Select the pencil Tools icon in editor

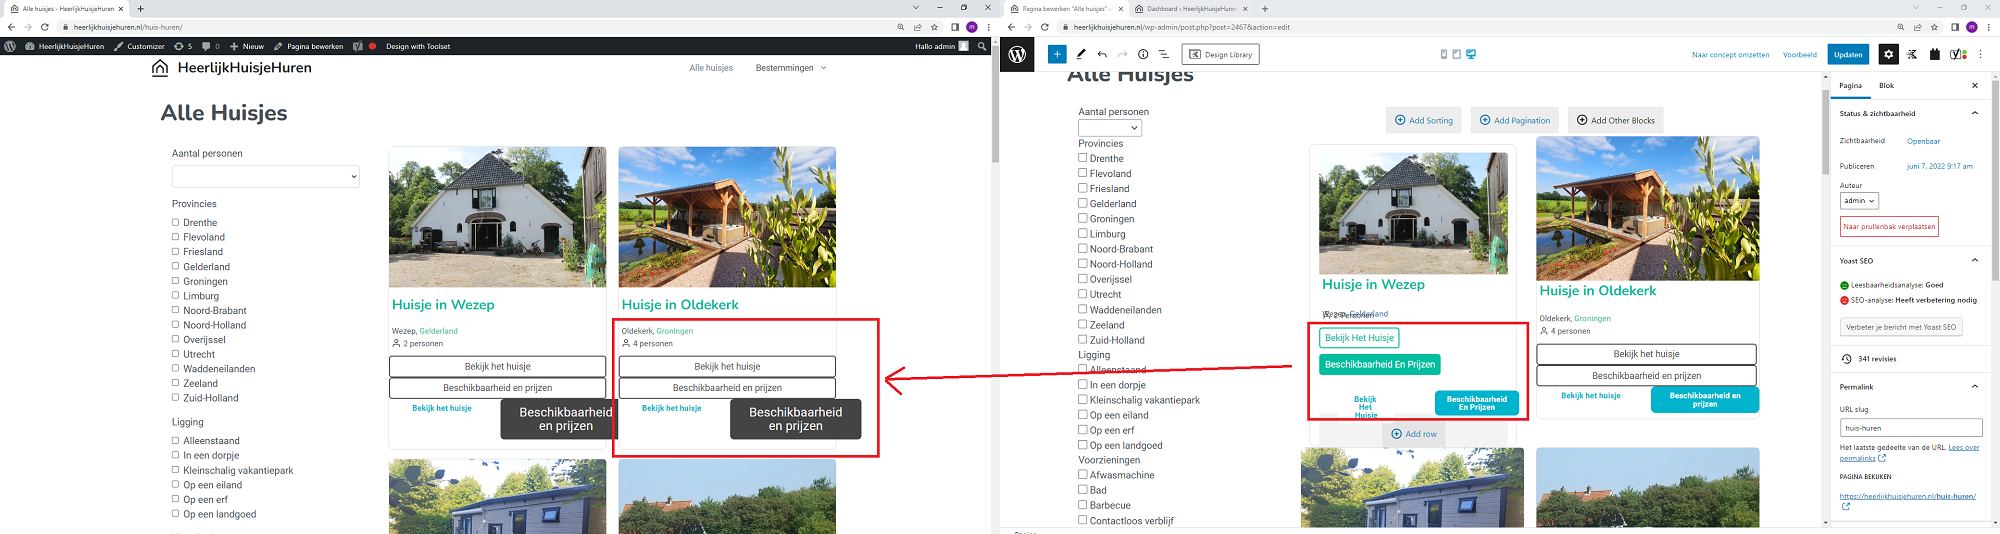1081,54
